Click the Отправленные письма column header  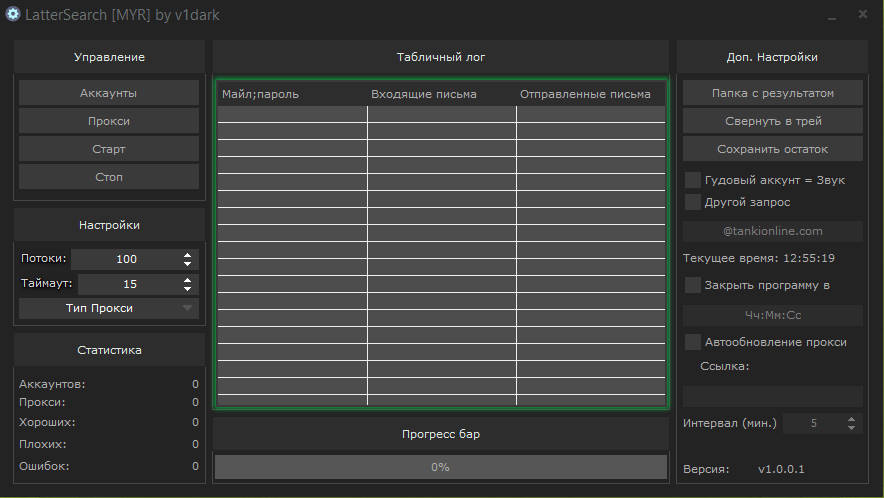(x=590, y=94)
